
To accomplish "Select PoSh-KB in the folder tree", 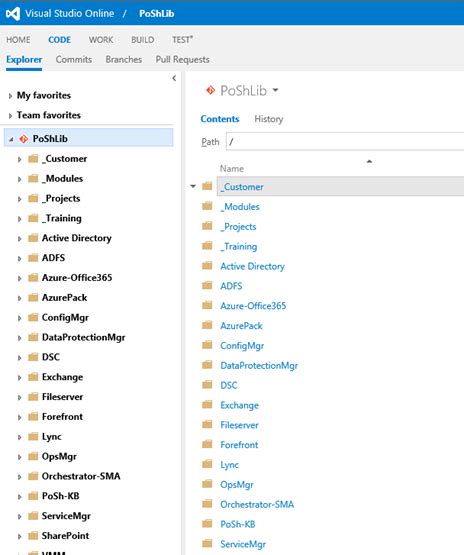I will click(x=61, y=496).
